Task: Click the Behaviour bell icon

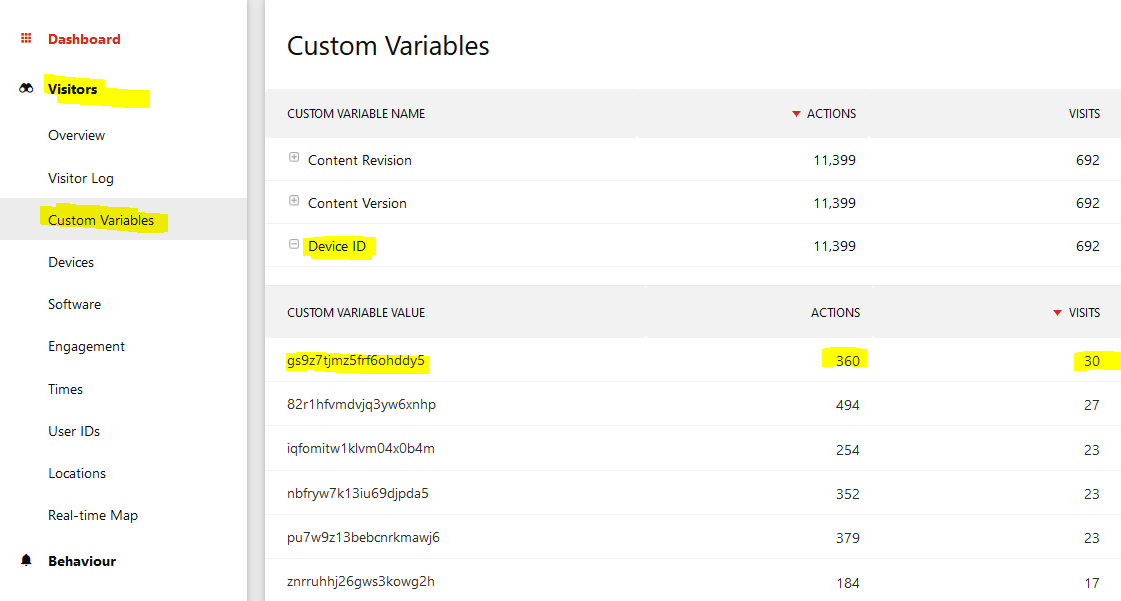Action: 26,560
